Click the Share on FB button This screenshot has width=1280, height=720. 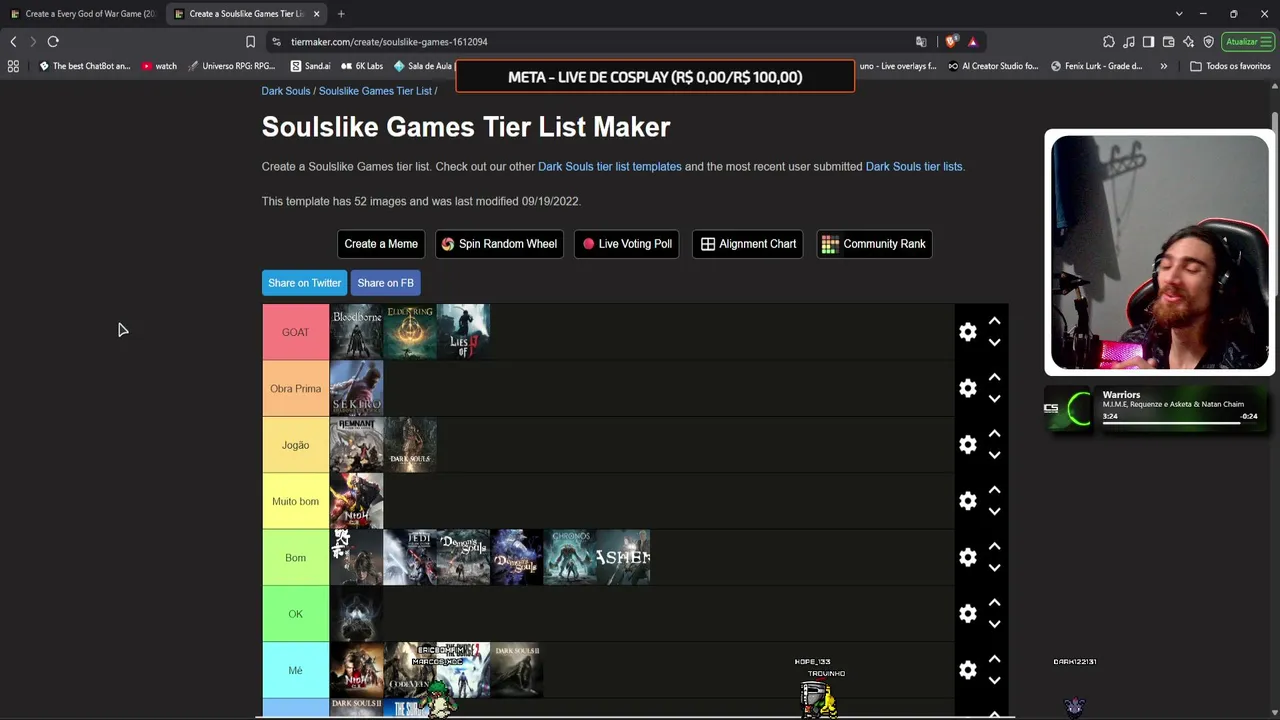(x=385, y=283)
